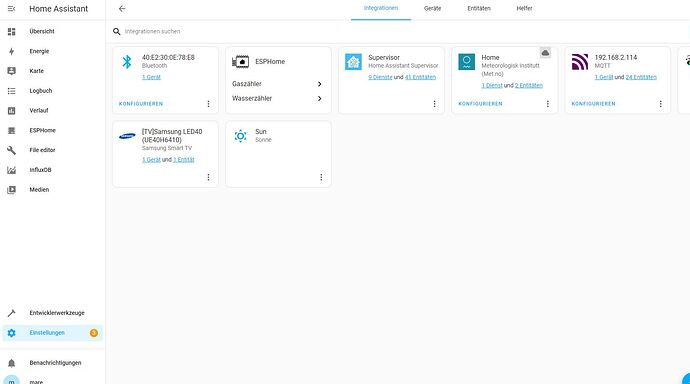Open Entwicklerwerkzeuge hammer icon
Screen dimensions: 690x384
pyautogui.click(x=11, y=313)
